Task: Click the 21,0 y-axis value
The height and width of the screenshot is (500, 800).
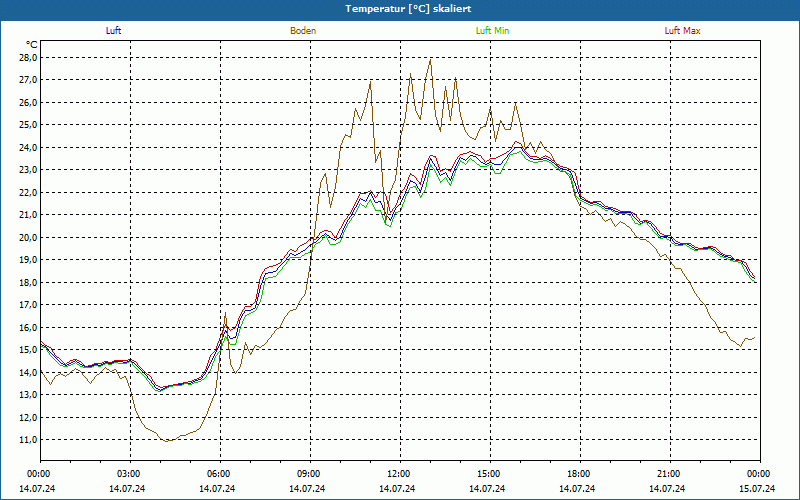Action: [x=29, y=215]
